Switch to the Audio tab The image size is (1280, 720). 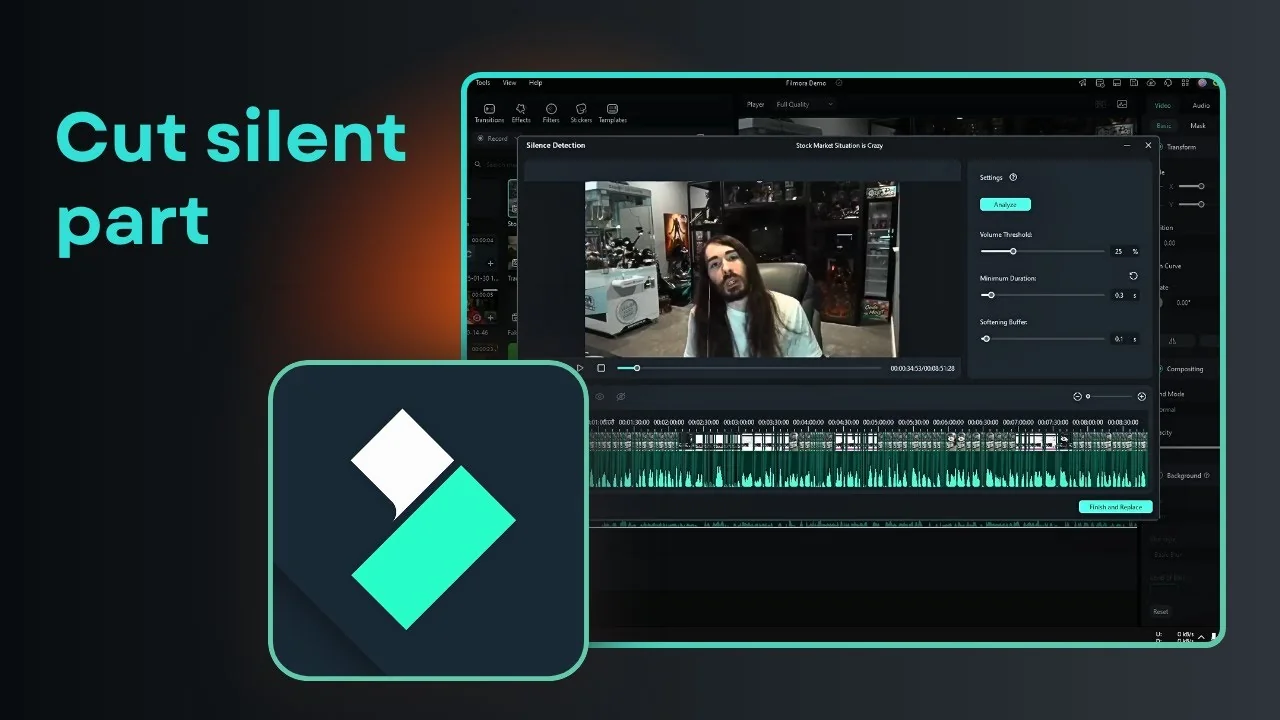tap(1200, 105)
